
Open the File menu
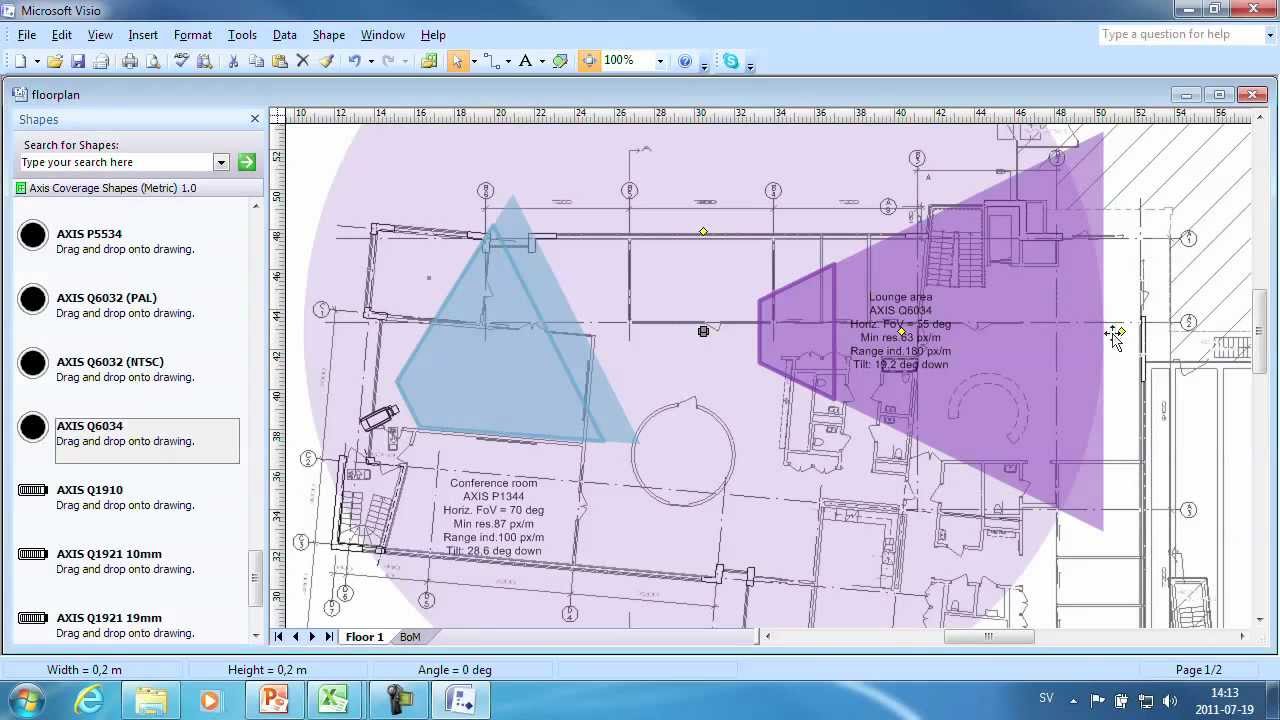pos(27,35)
